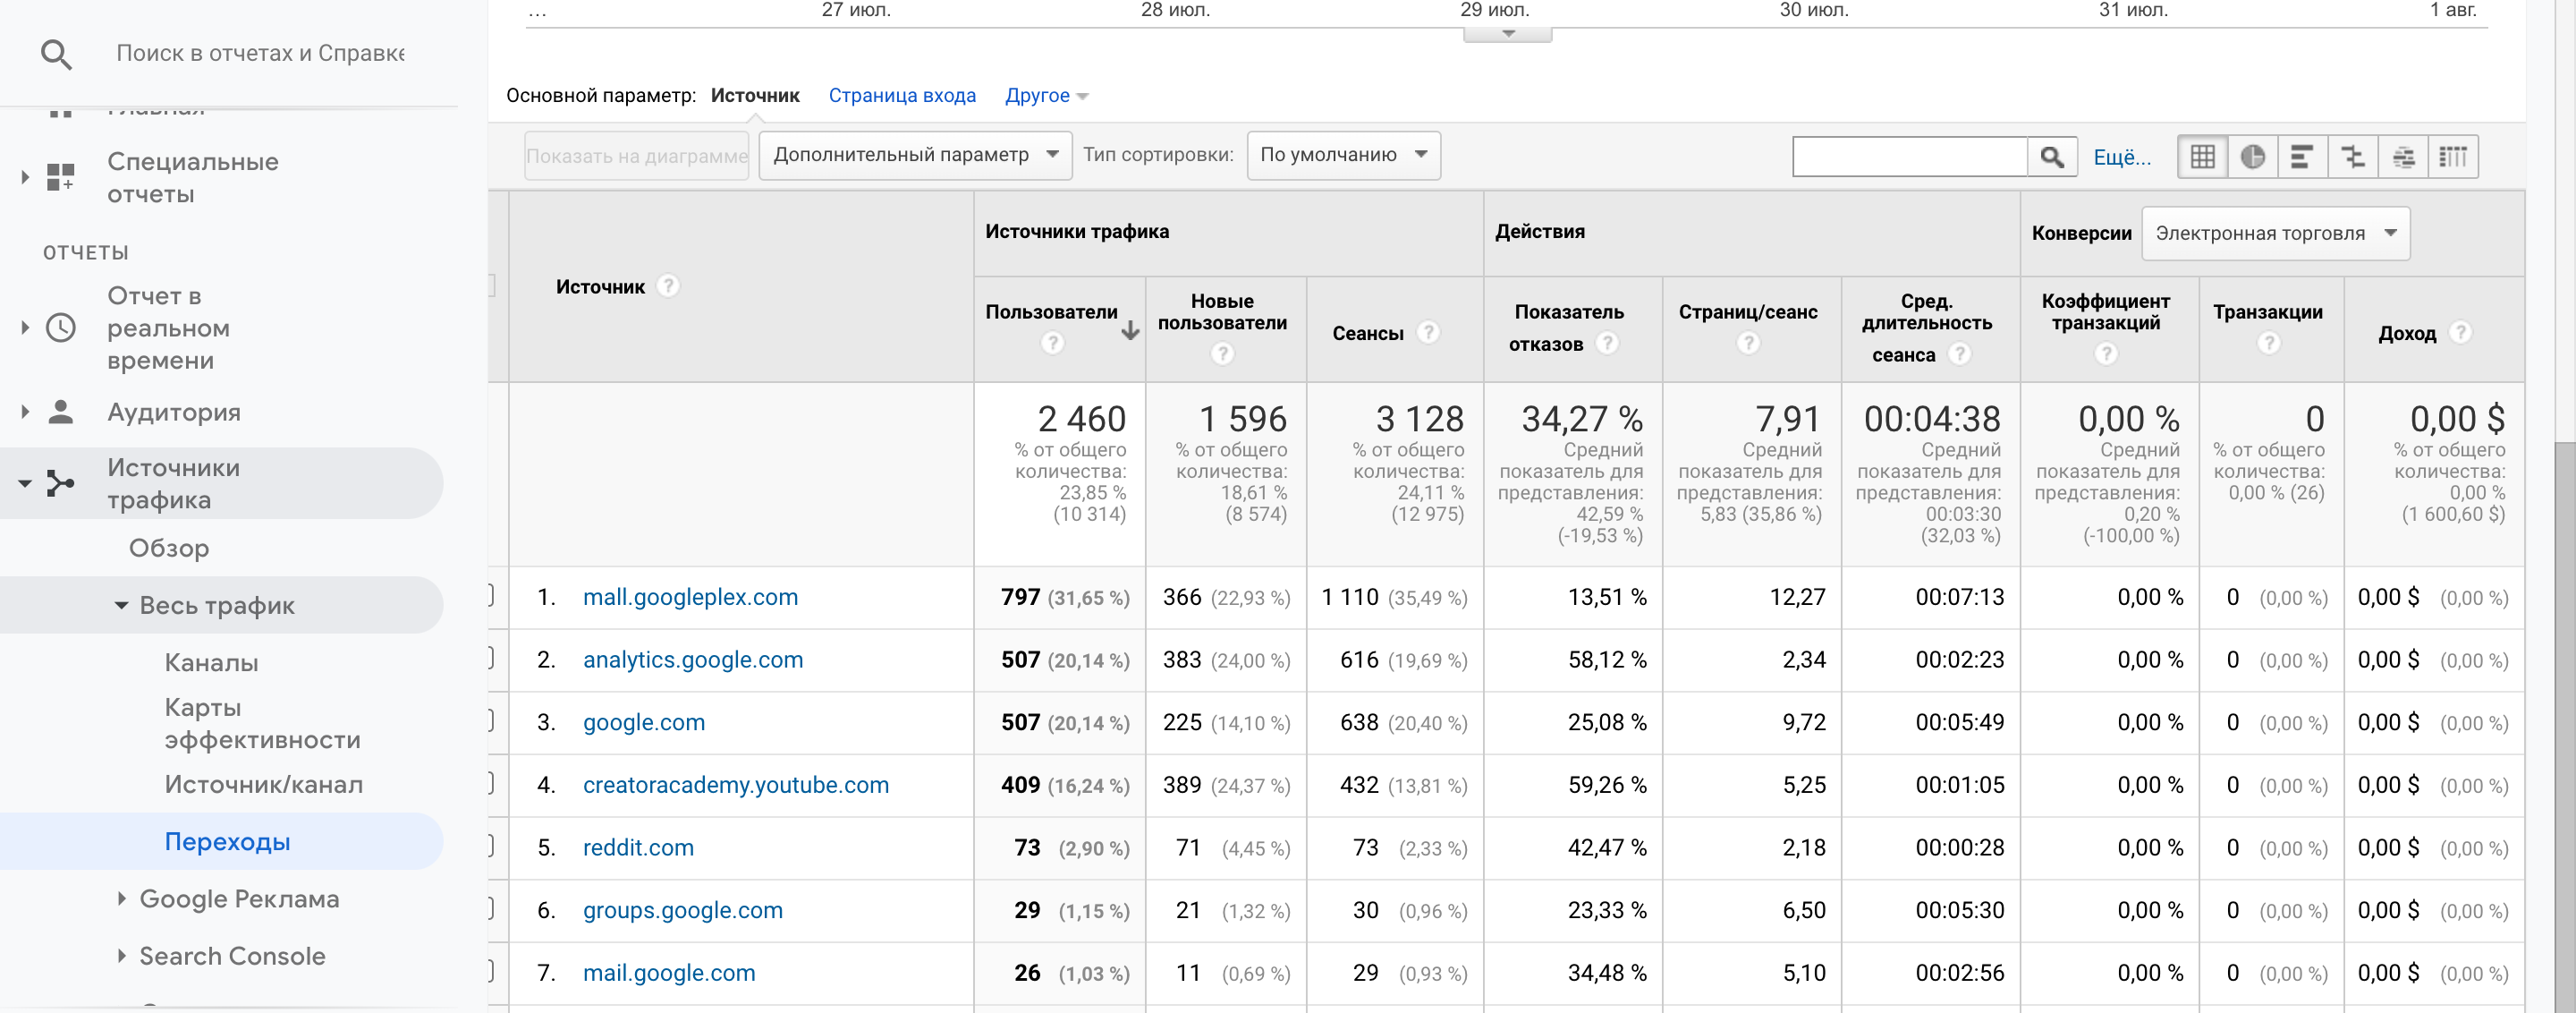Tick checkbox for analytics.google.com row
The width and height of the screenshot is (2576, 1013).
point(490,659)
